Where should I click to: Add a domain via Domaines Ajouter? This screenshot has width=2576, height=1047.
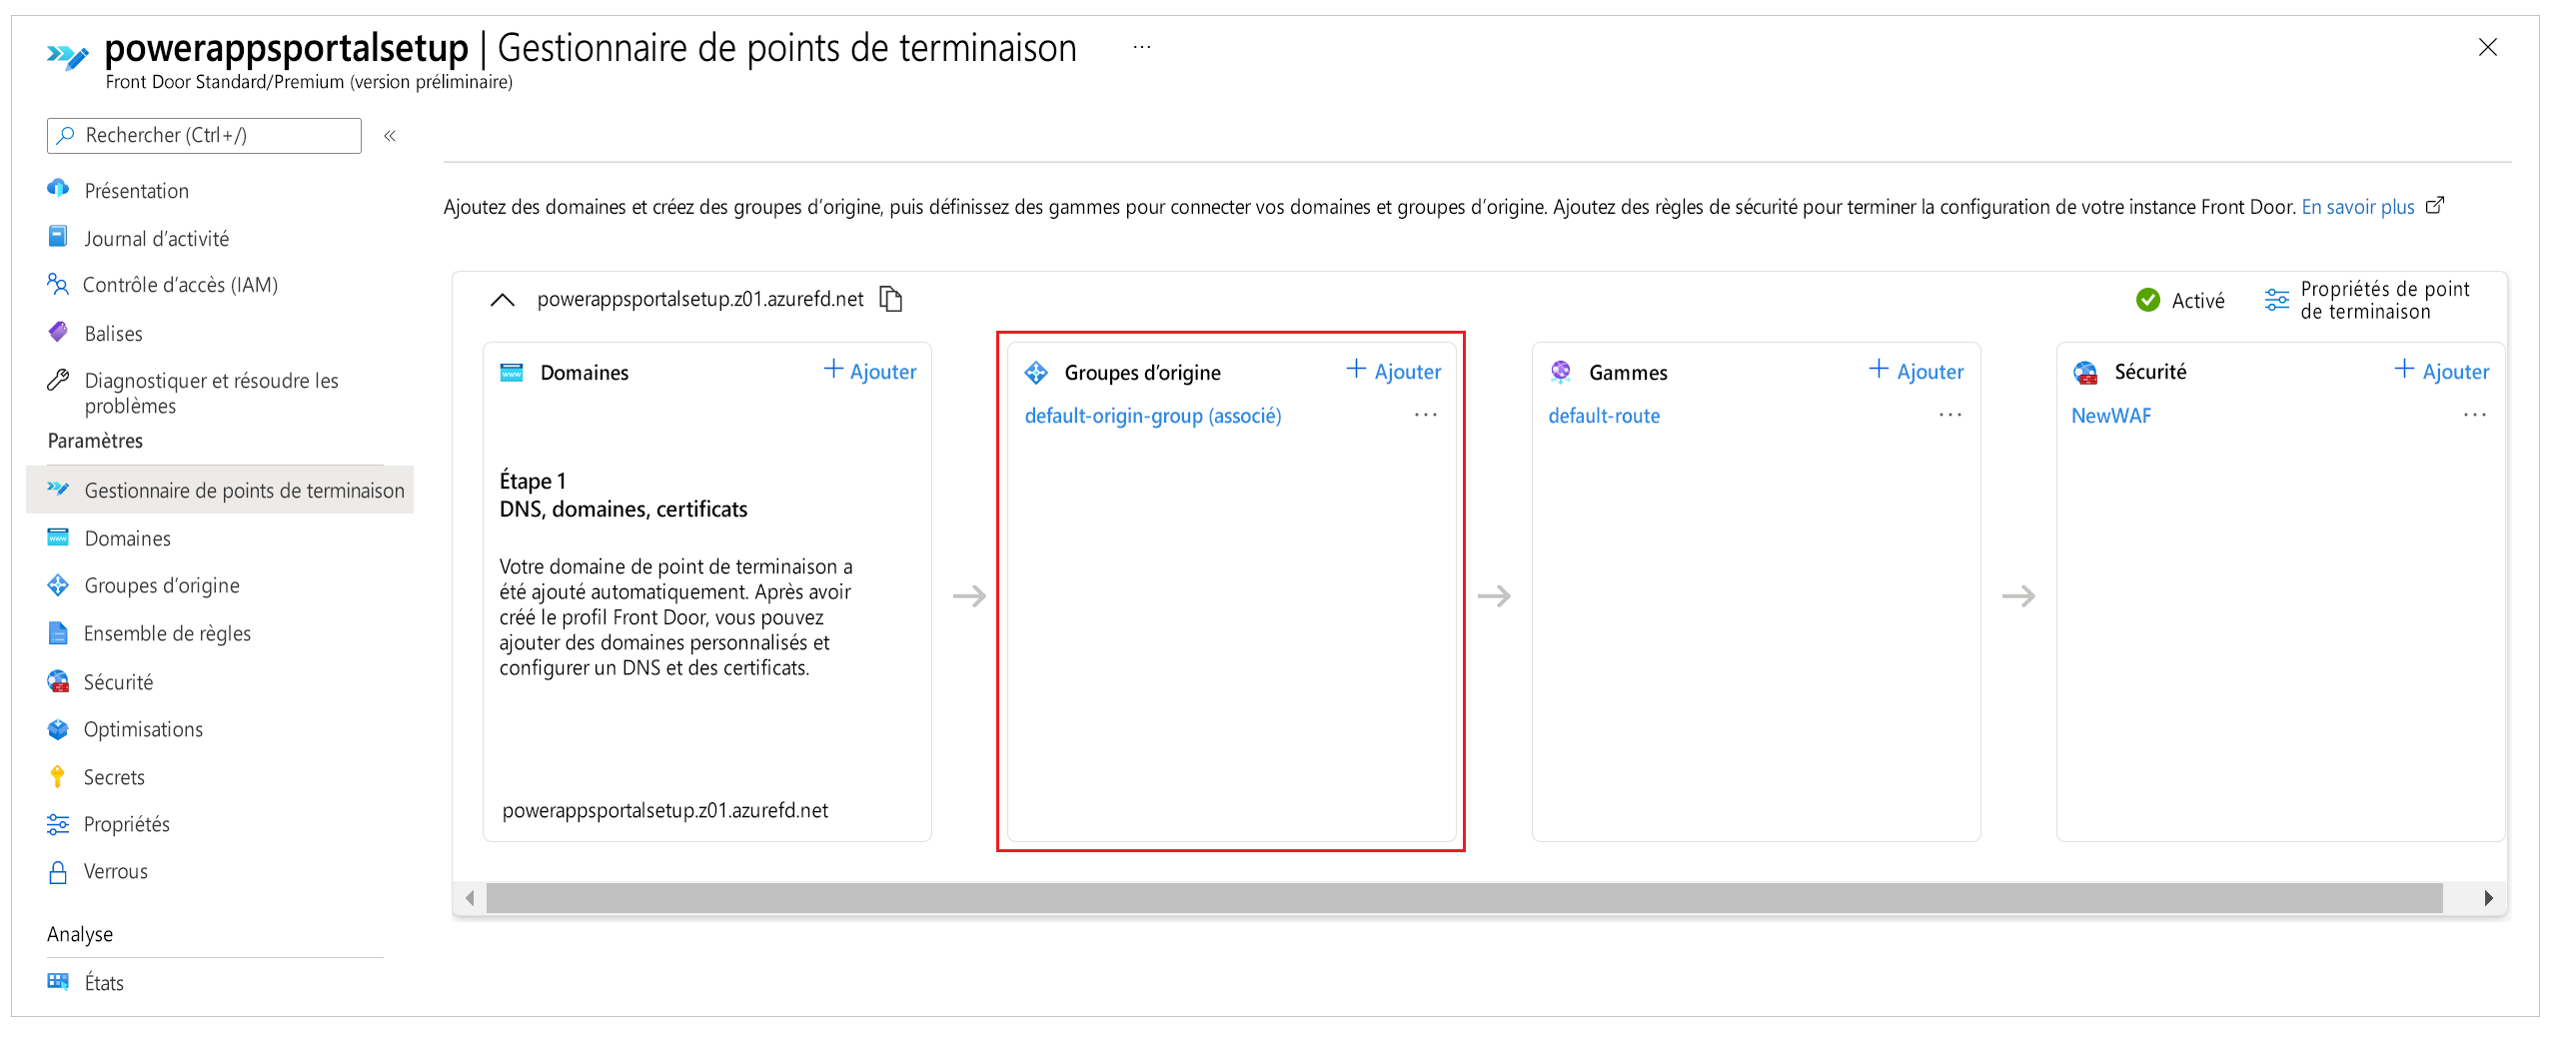point(870,371)
